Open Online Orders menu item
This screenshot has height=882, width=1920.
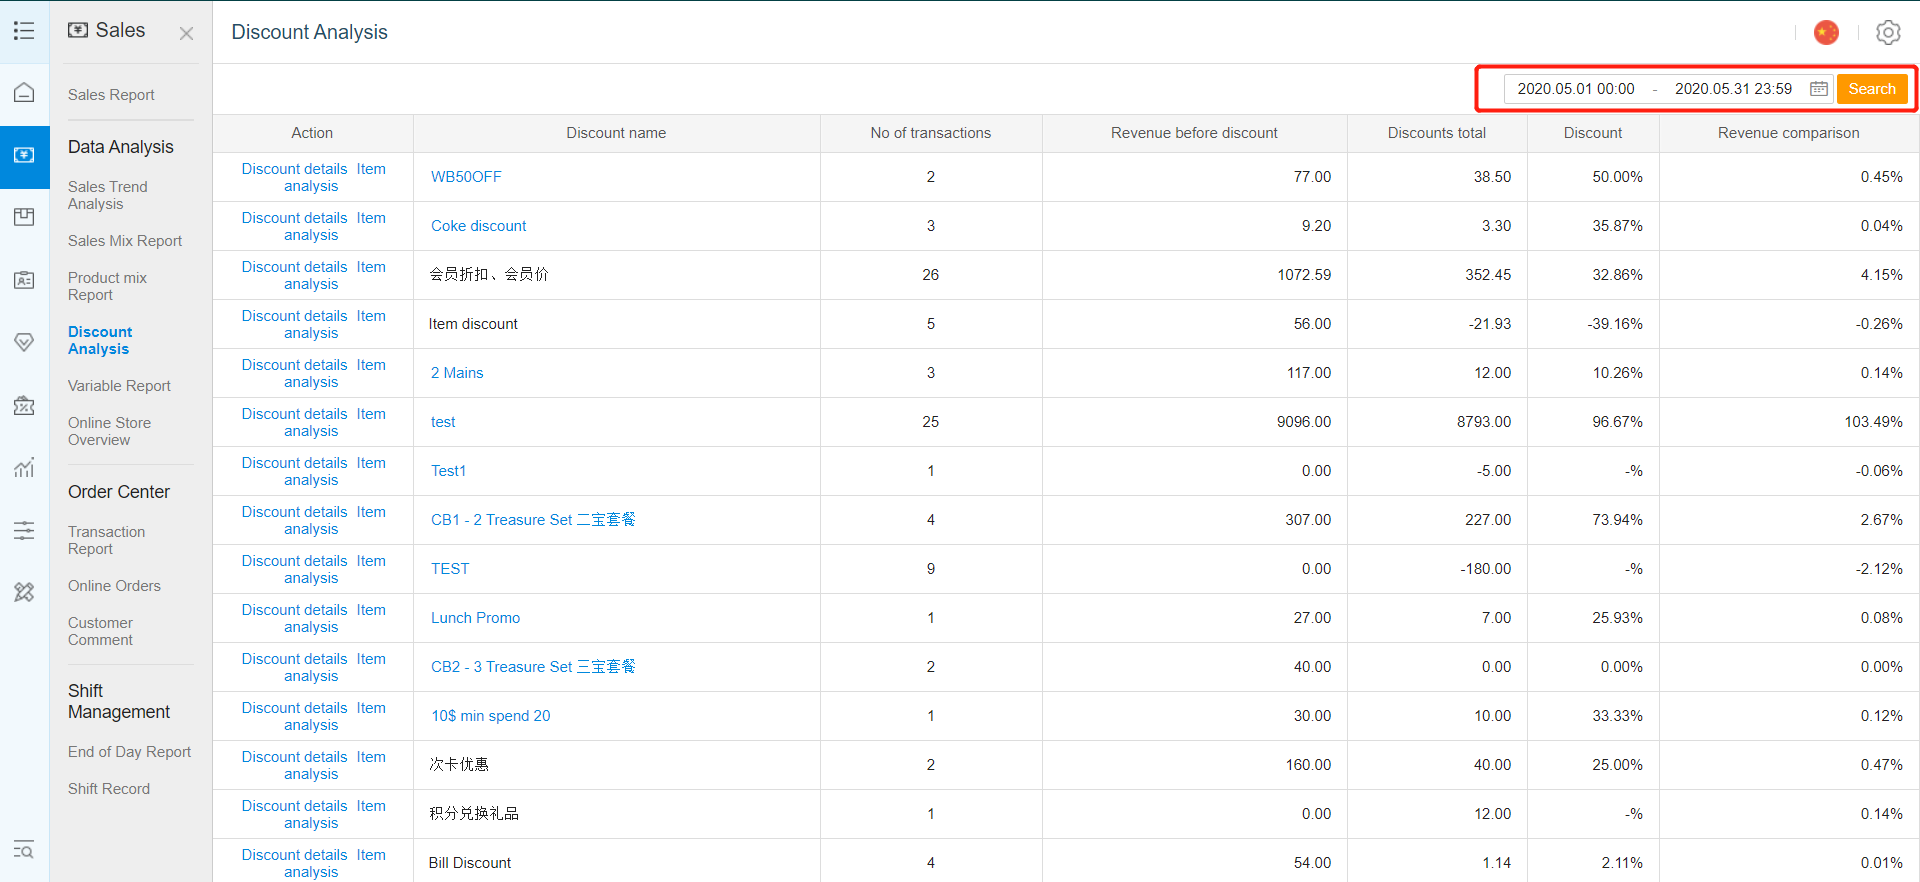click(114, 586)
